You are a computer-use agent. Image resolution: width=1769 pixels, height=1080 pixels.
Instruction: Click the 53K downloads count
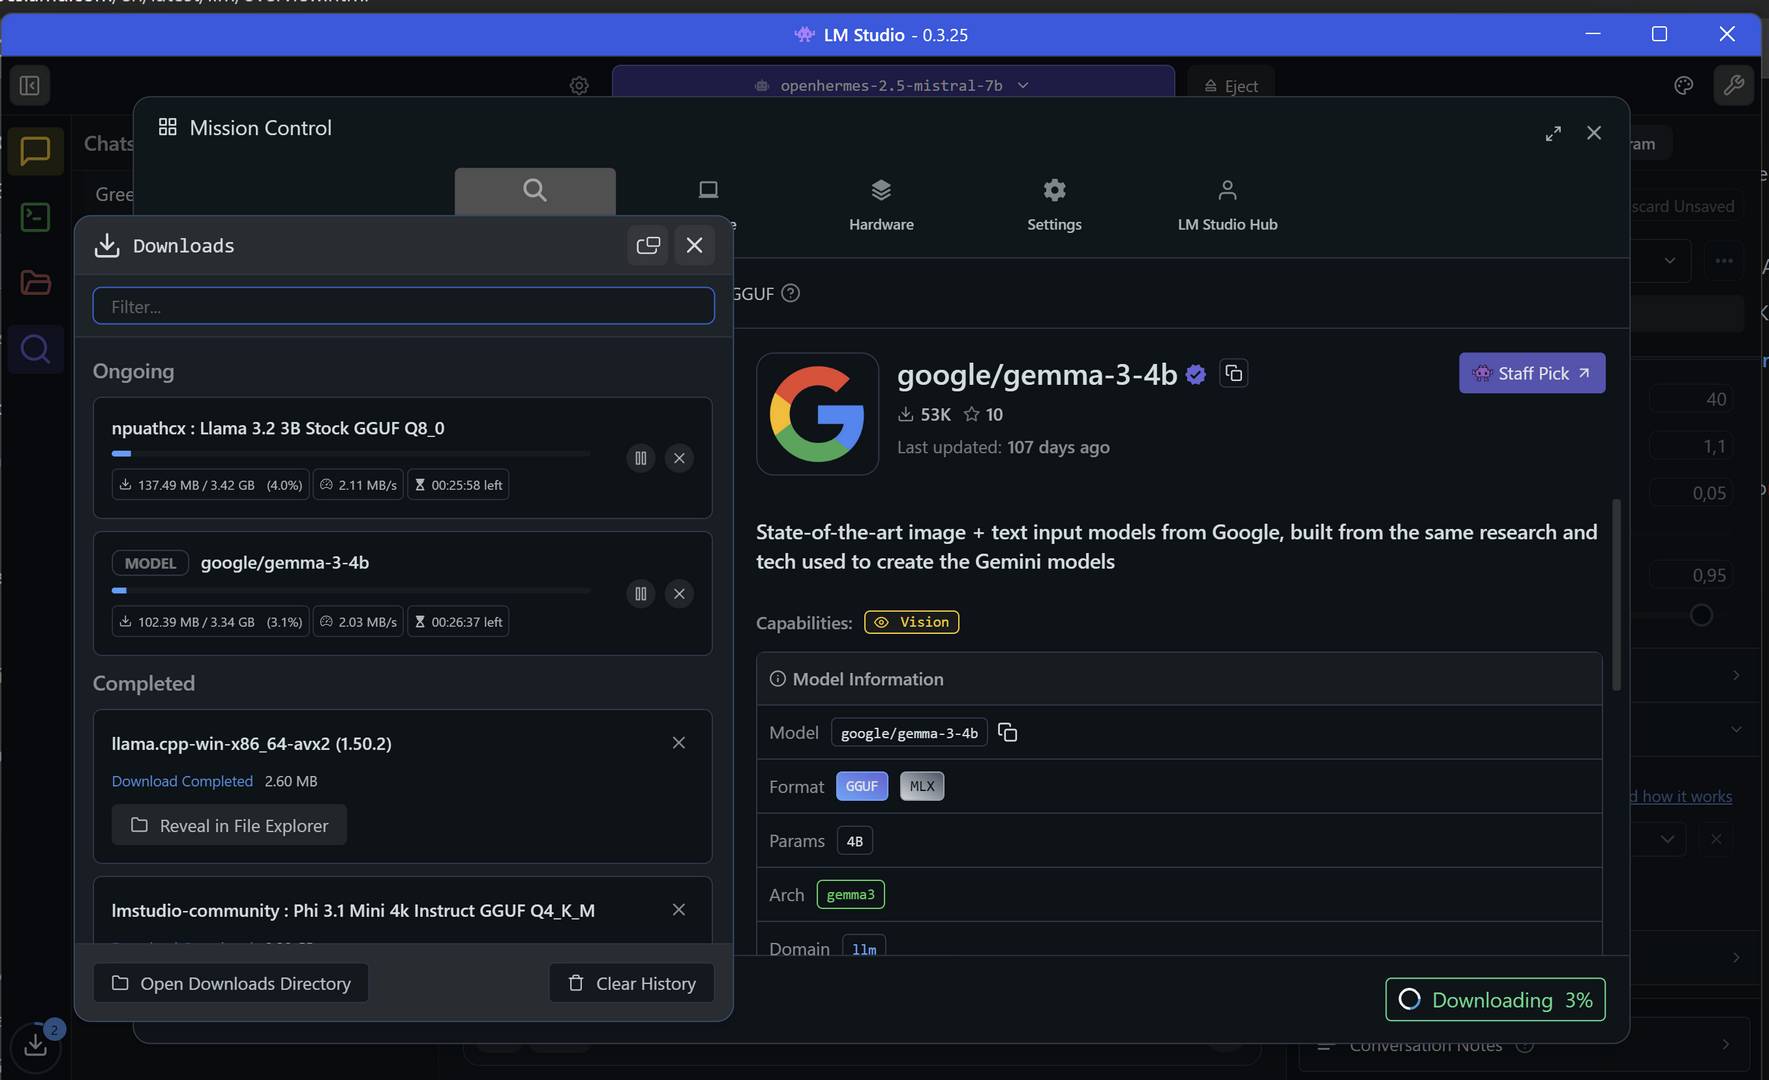pyautogui.click(x=924, y=414)
